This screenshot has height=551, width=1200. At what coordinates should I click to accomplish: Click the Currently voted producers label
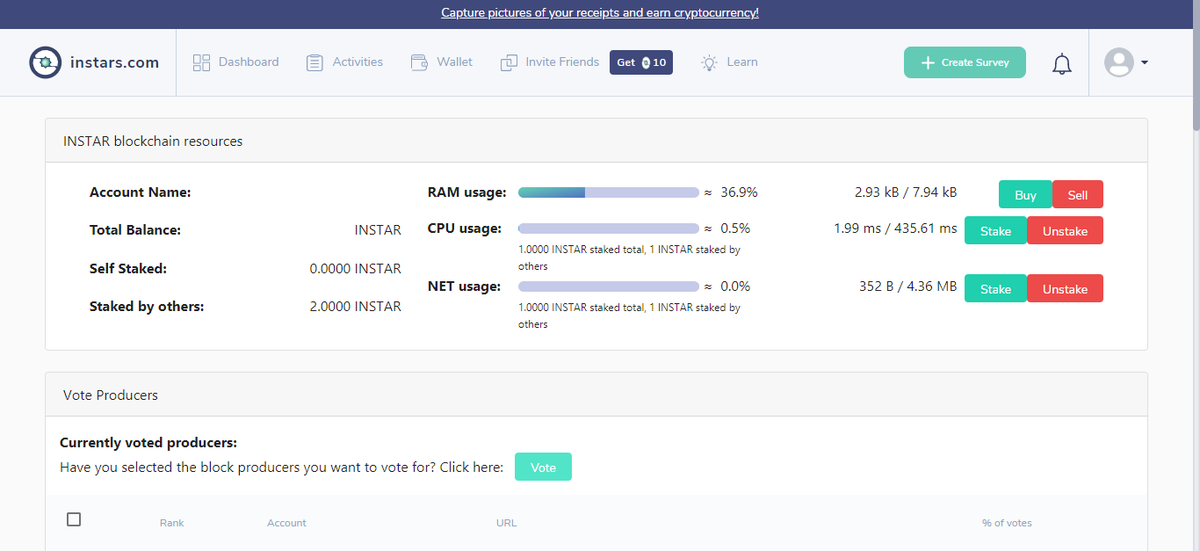pyautogui.click(x=148, y=442)
